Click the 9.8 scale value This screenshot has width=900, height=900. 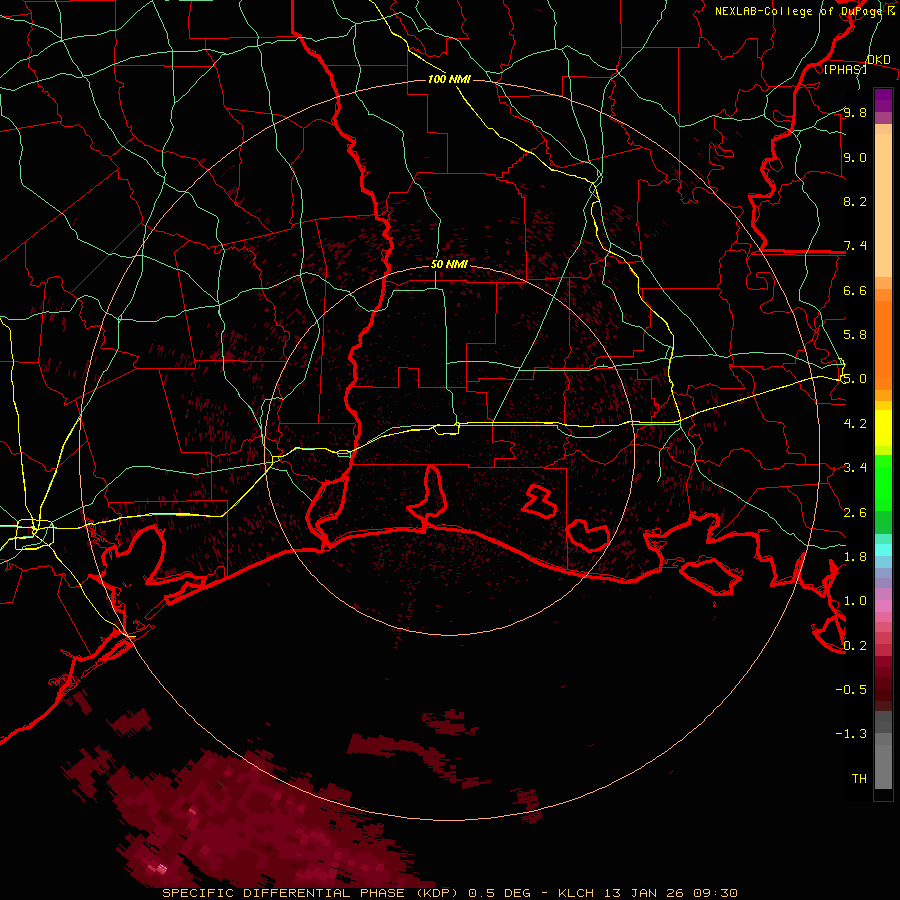tap(855, 112)
